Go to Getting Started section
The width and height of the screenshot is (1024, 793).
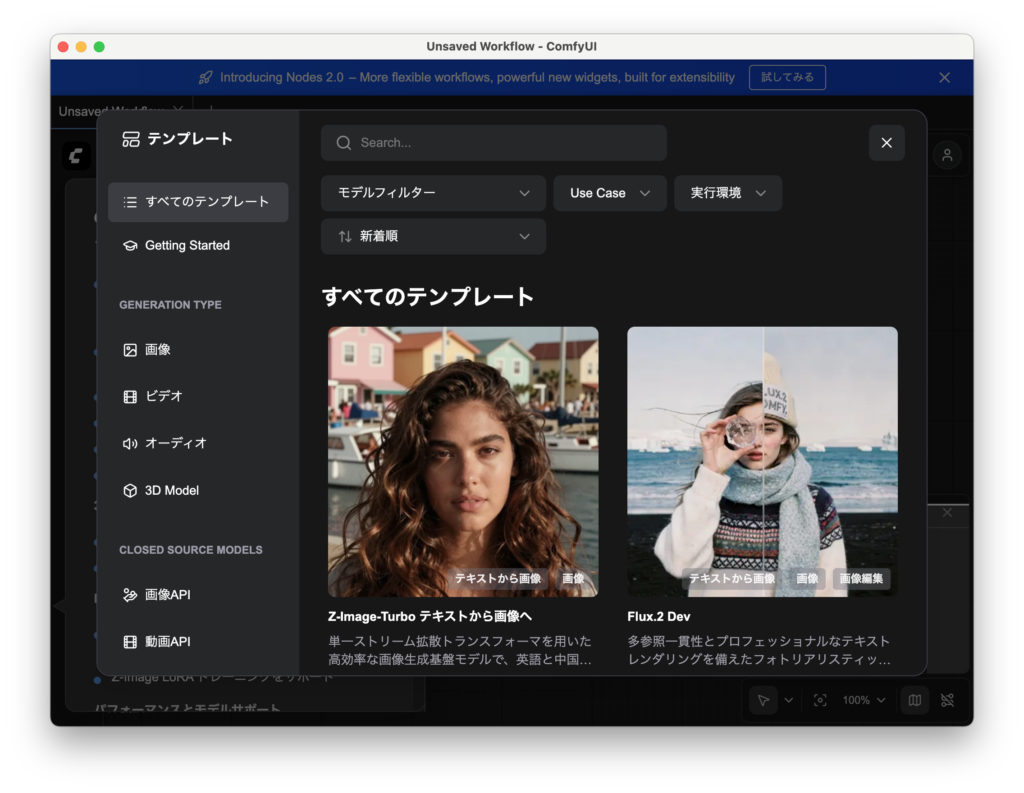point(187,246)
